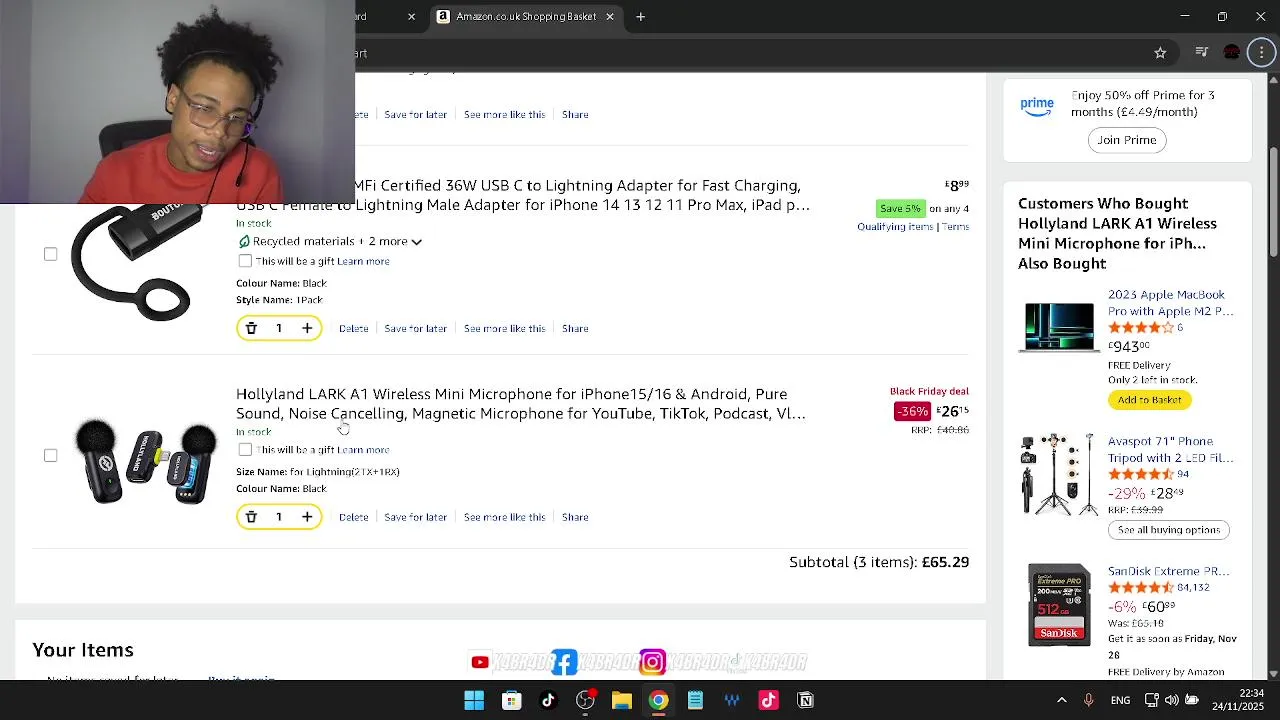
Task: Click the Avaspot tripod thumbnail image
Action: point(1059,475)
